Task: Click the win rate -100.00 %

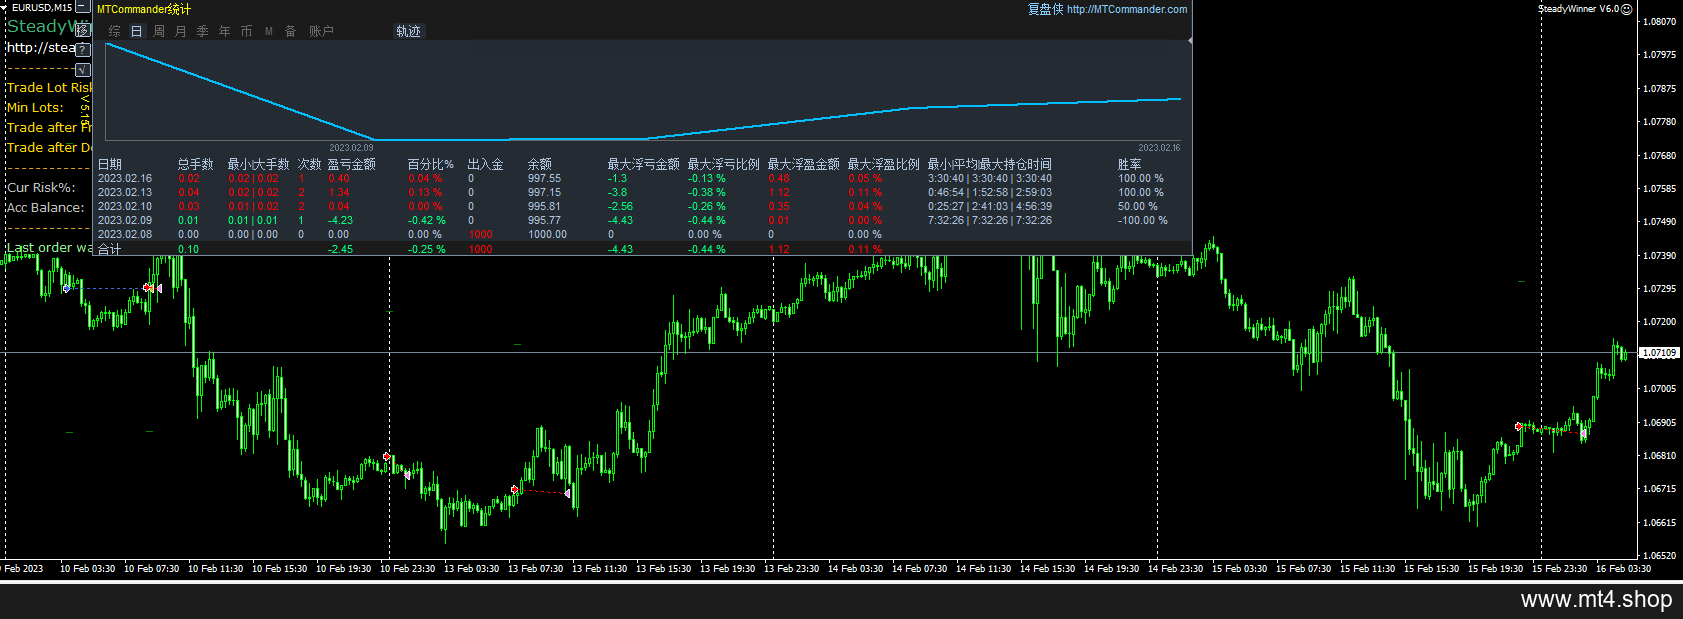Action: tap(1143, 220)
